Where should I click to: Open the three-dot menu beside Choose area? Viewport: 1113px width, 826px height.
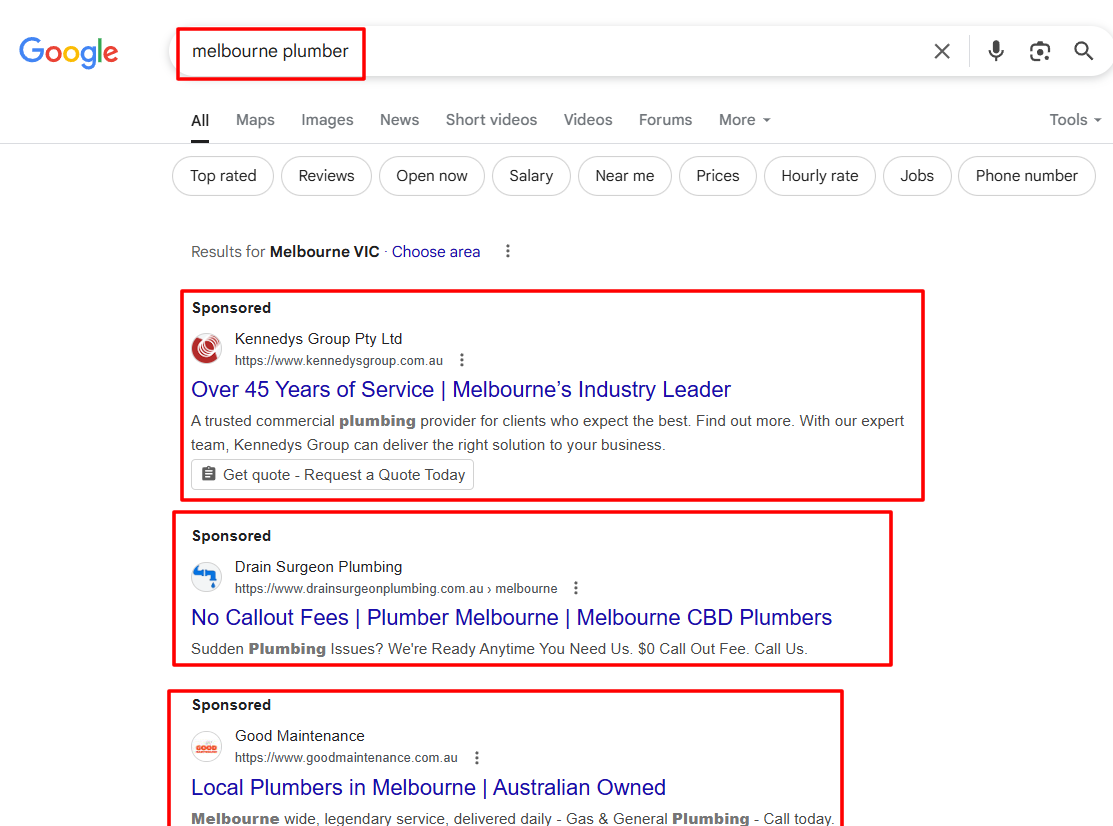508,251
